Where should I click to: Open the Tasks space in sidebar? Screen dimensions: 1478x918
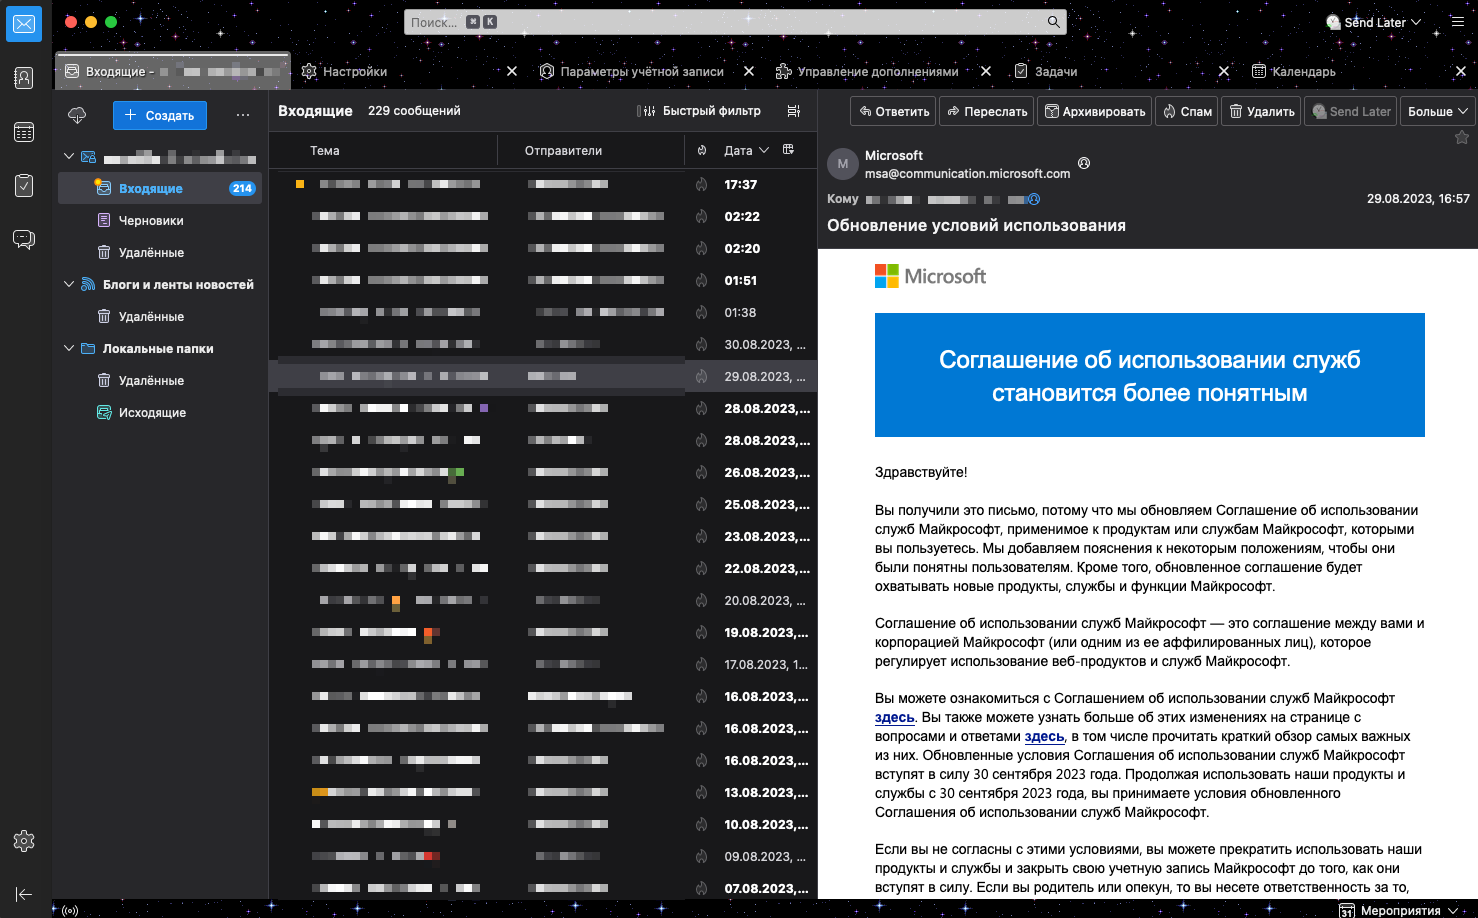24,186
